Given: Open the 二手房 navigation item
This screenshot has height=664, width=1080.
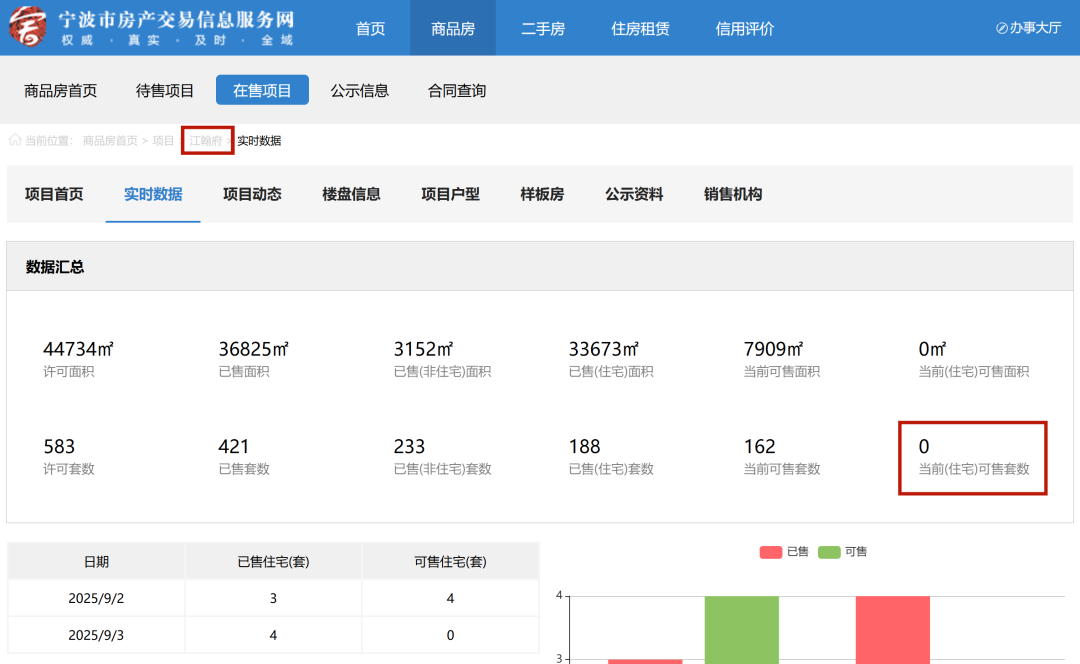Looking at the screenshot, I should click(x=543, y=29).
